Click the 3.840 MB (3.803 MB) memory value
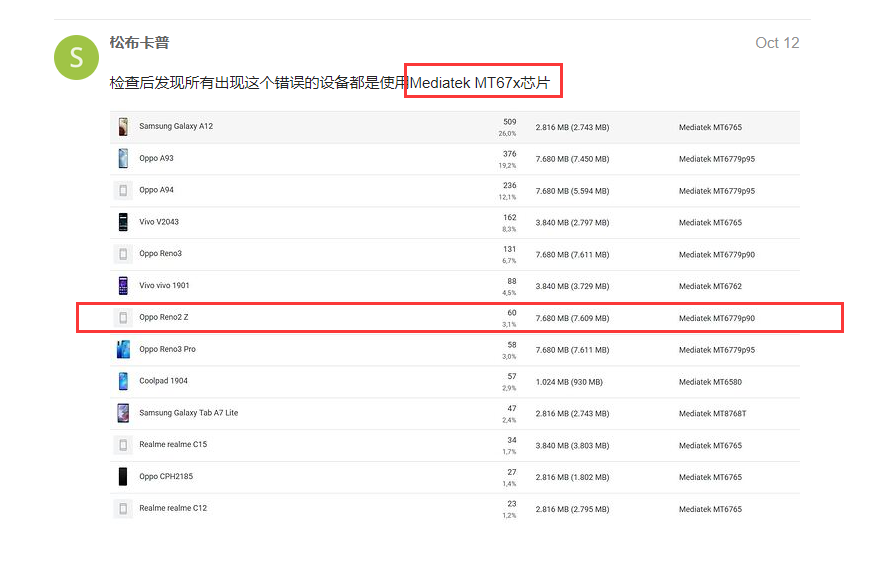887x562 pixels. (572, 445)
